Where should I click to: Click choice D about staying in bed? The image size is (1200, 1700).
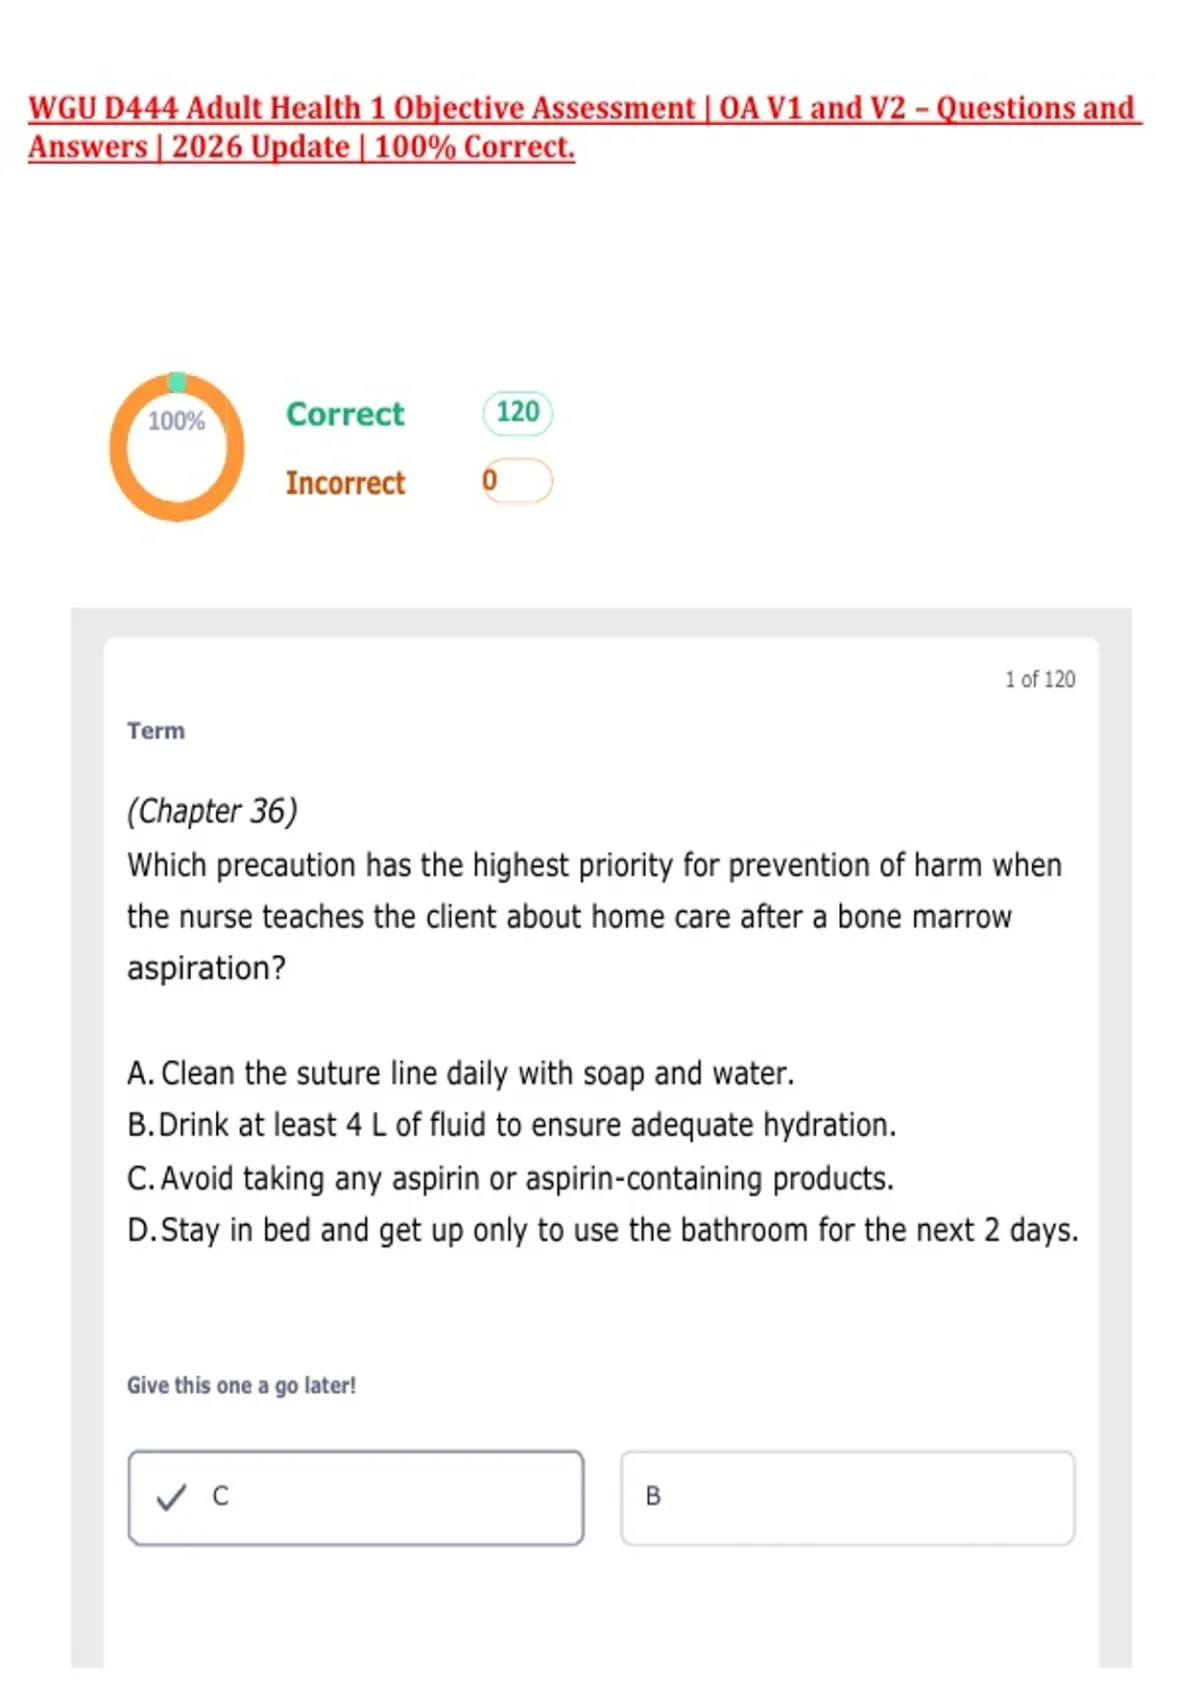pyautogui.click(x=603, y=1231)
